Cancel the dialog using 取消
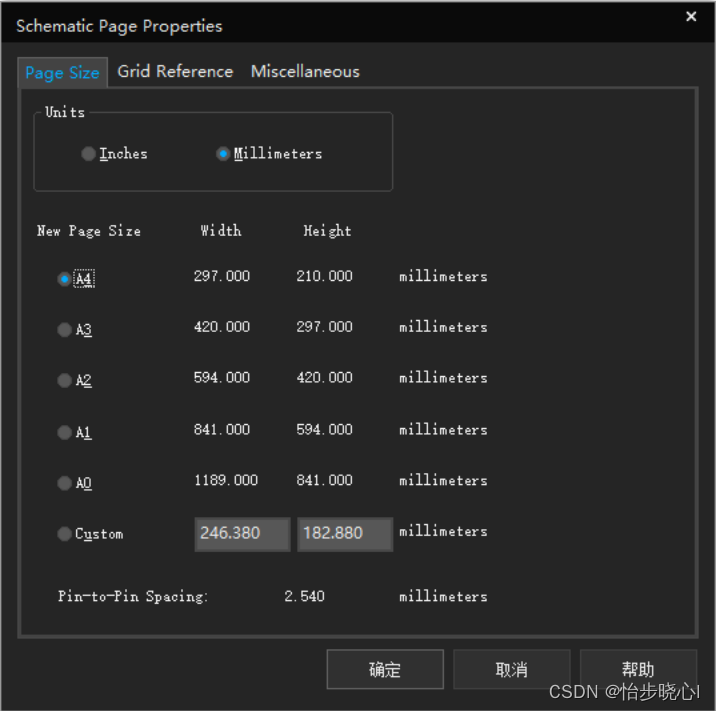 coord(511,670)
